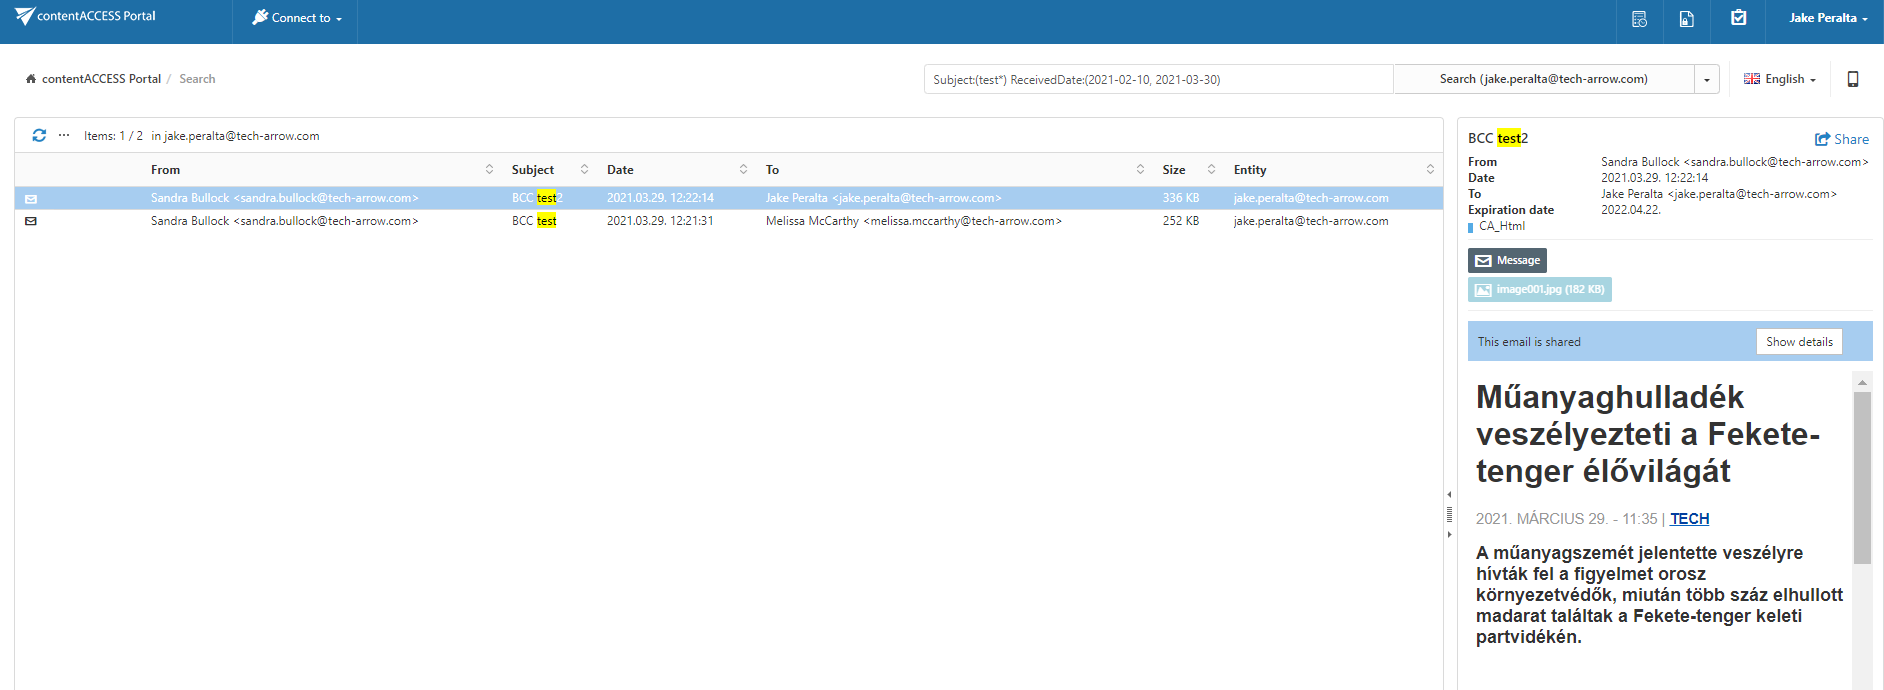Share the email using the Share link
The image size is (1884, 690).
tap(1841, 139)
